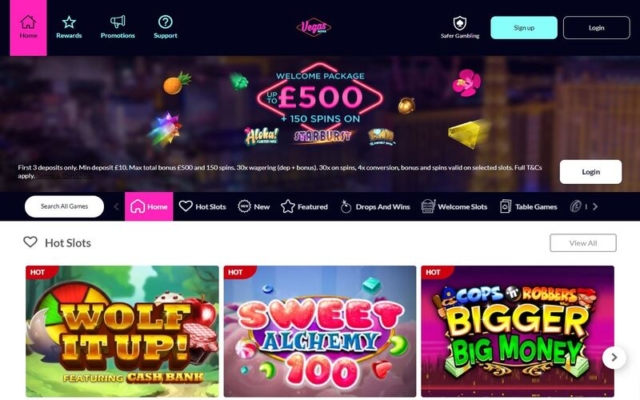Open the Featured star category
The width and height of the screenshot is (640, 400).
click(304, 207)
